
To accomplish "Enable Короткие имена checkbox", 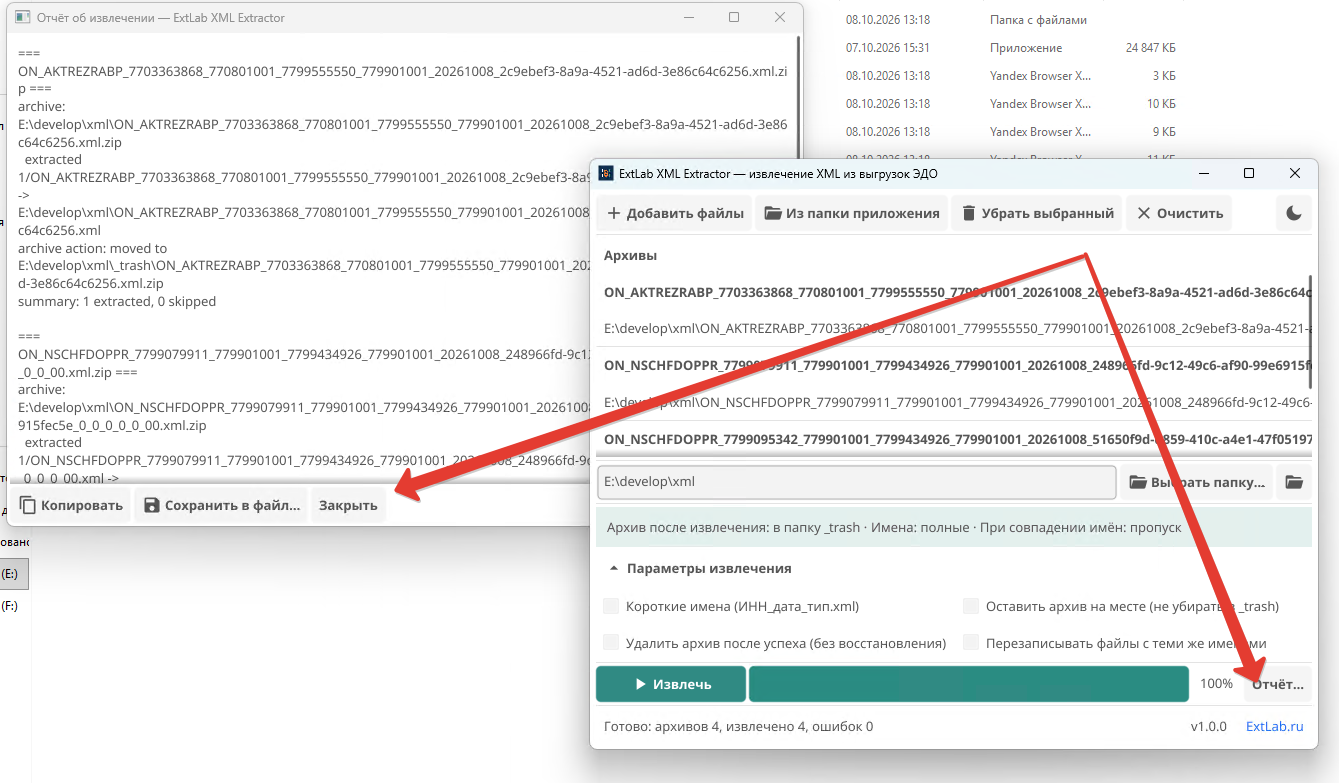I will [x=611, y=606].
